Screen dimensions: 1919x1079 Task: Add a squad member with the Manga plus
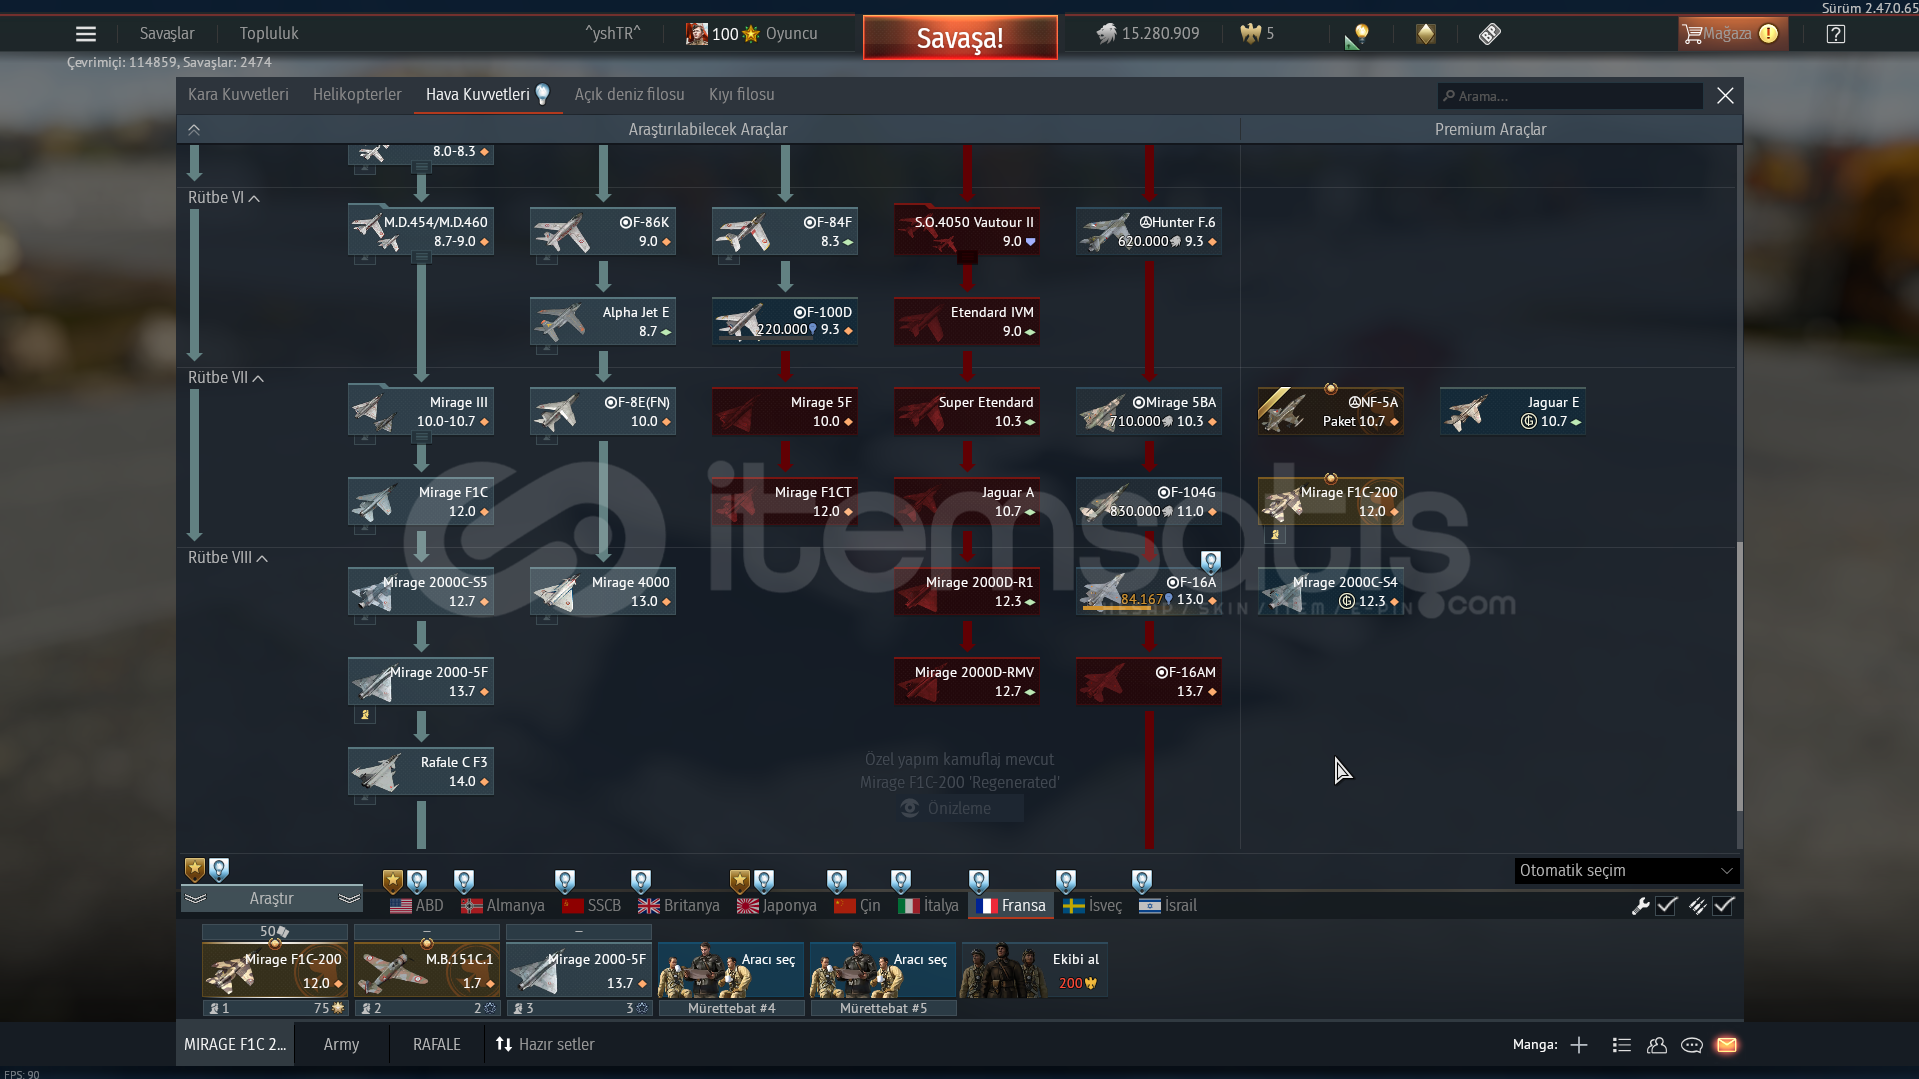[1579, 1045]
